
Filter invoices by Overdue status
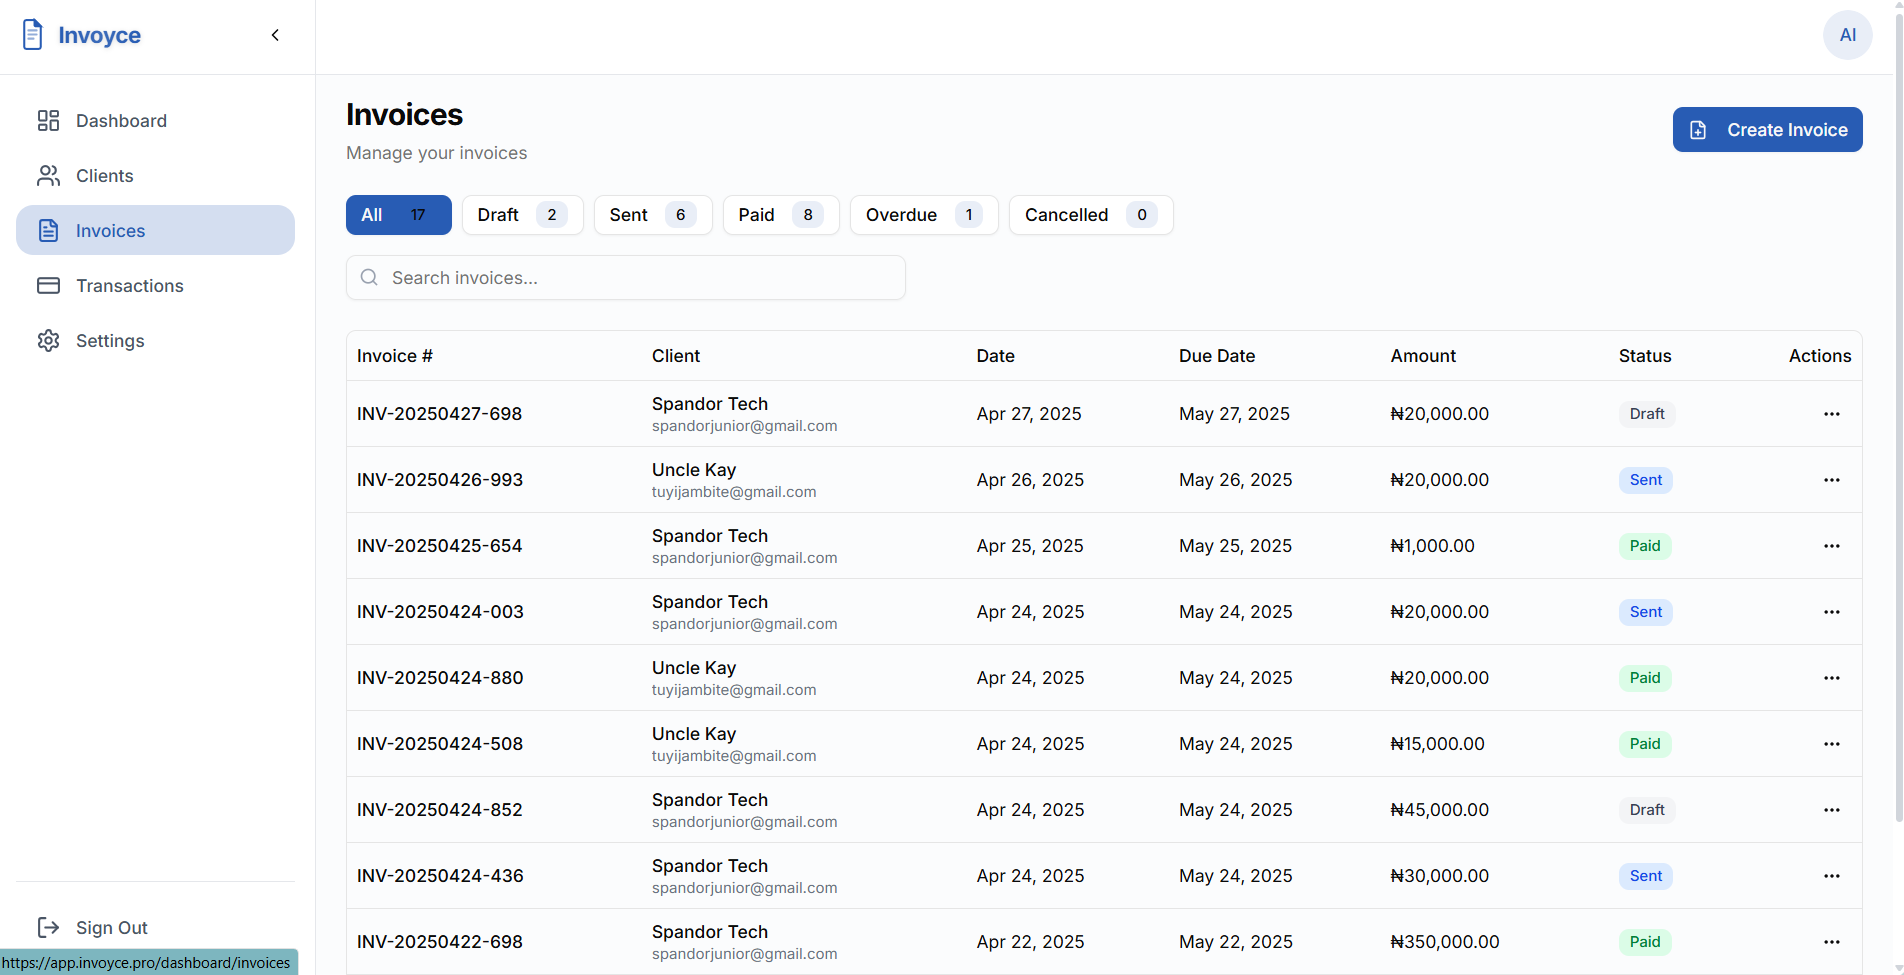[924, 215]
